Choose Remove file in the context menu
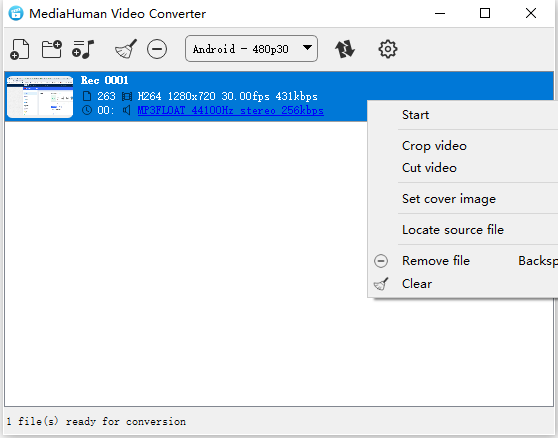Viewport: 558px width, 438px height. click(463, 261)
